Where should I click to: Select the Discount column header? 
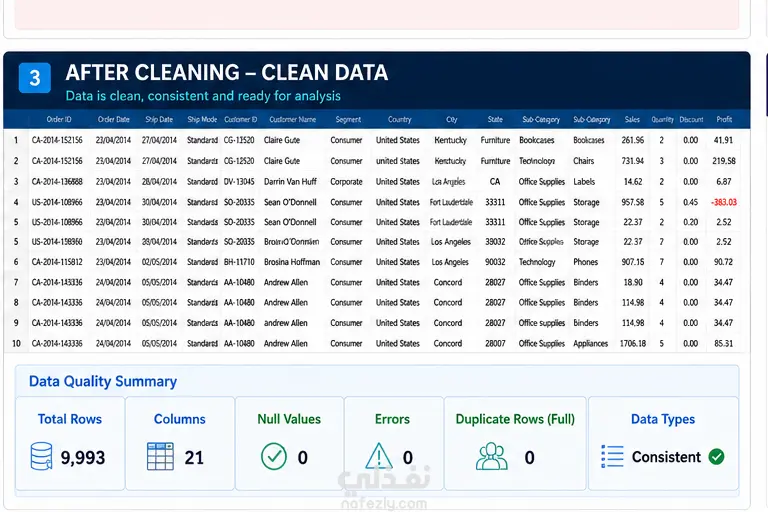coord(691,119)
